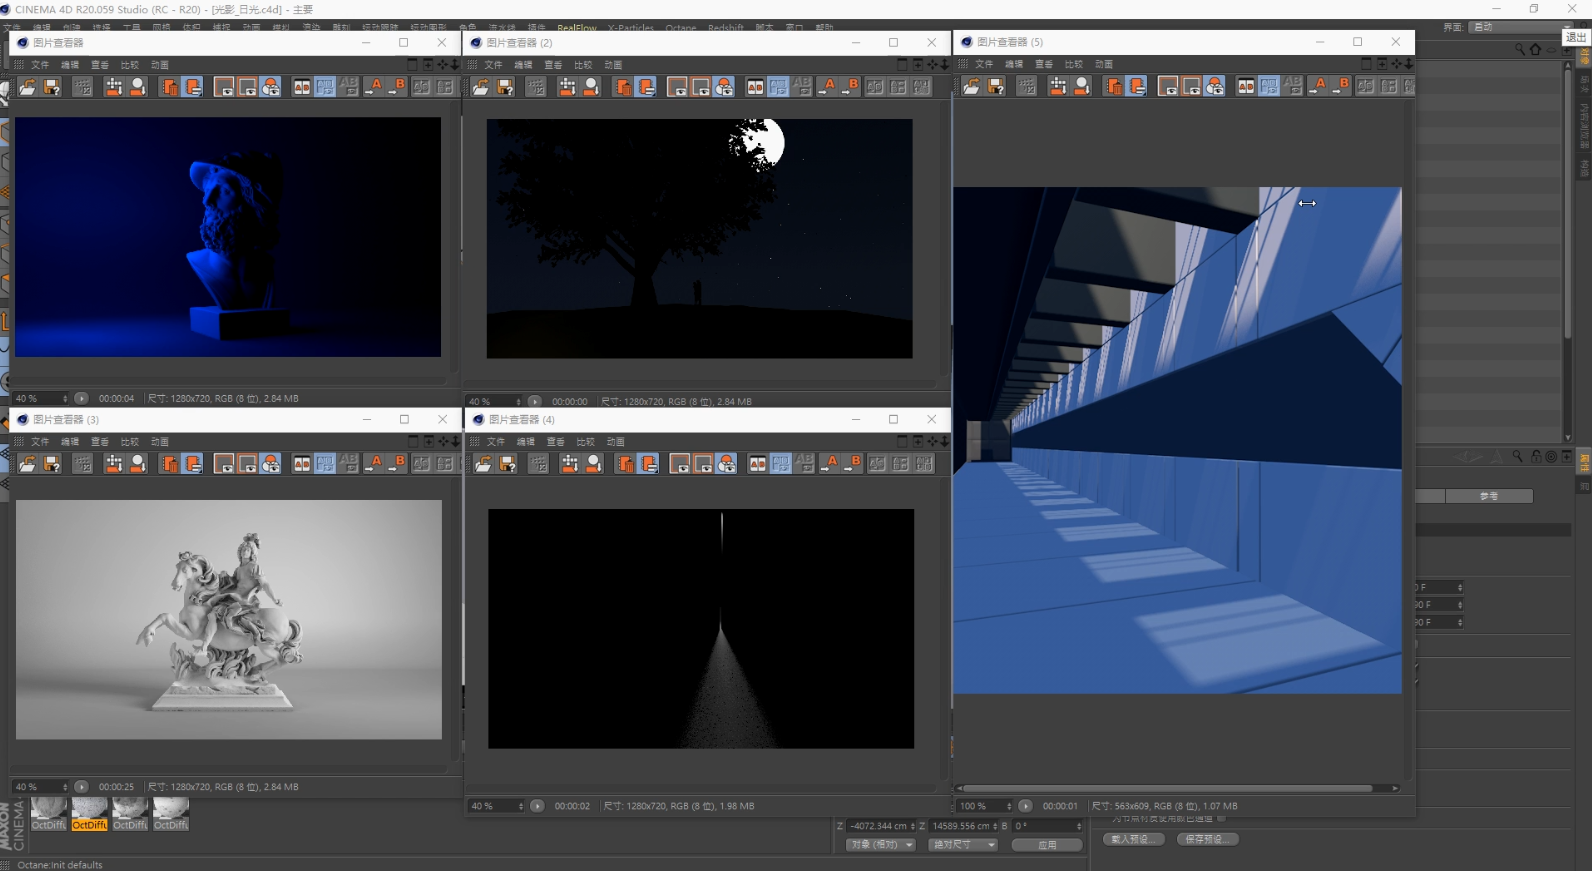This screenshot has width=1592, height=871.
Task: Click dock layout icon in Picture Viewer (4) menu bar
Action: [x=902, y=441]
